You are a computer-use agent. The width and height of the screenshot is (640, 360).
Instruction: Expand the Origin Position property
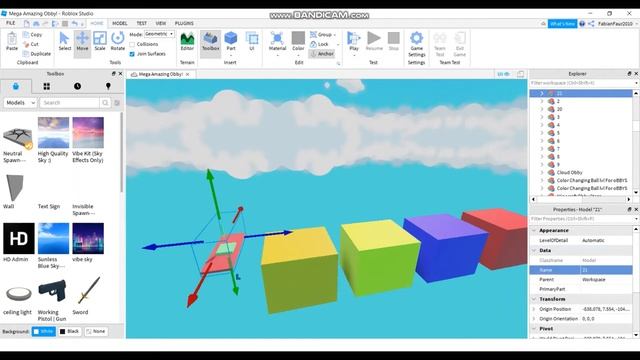(x=534, y=309)
